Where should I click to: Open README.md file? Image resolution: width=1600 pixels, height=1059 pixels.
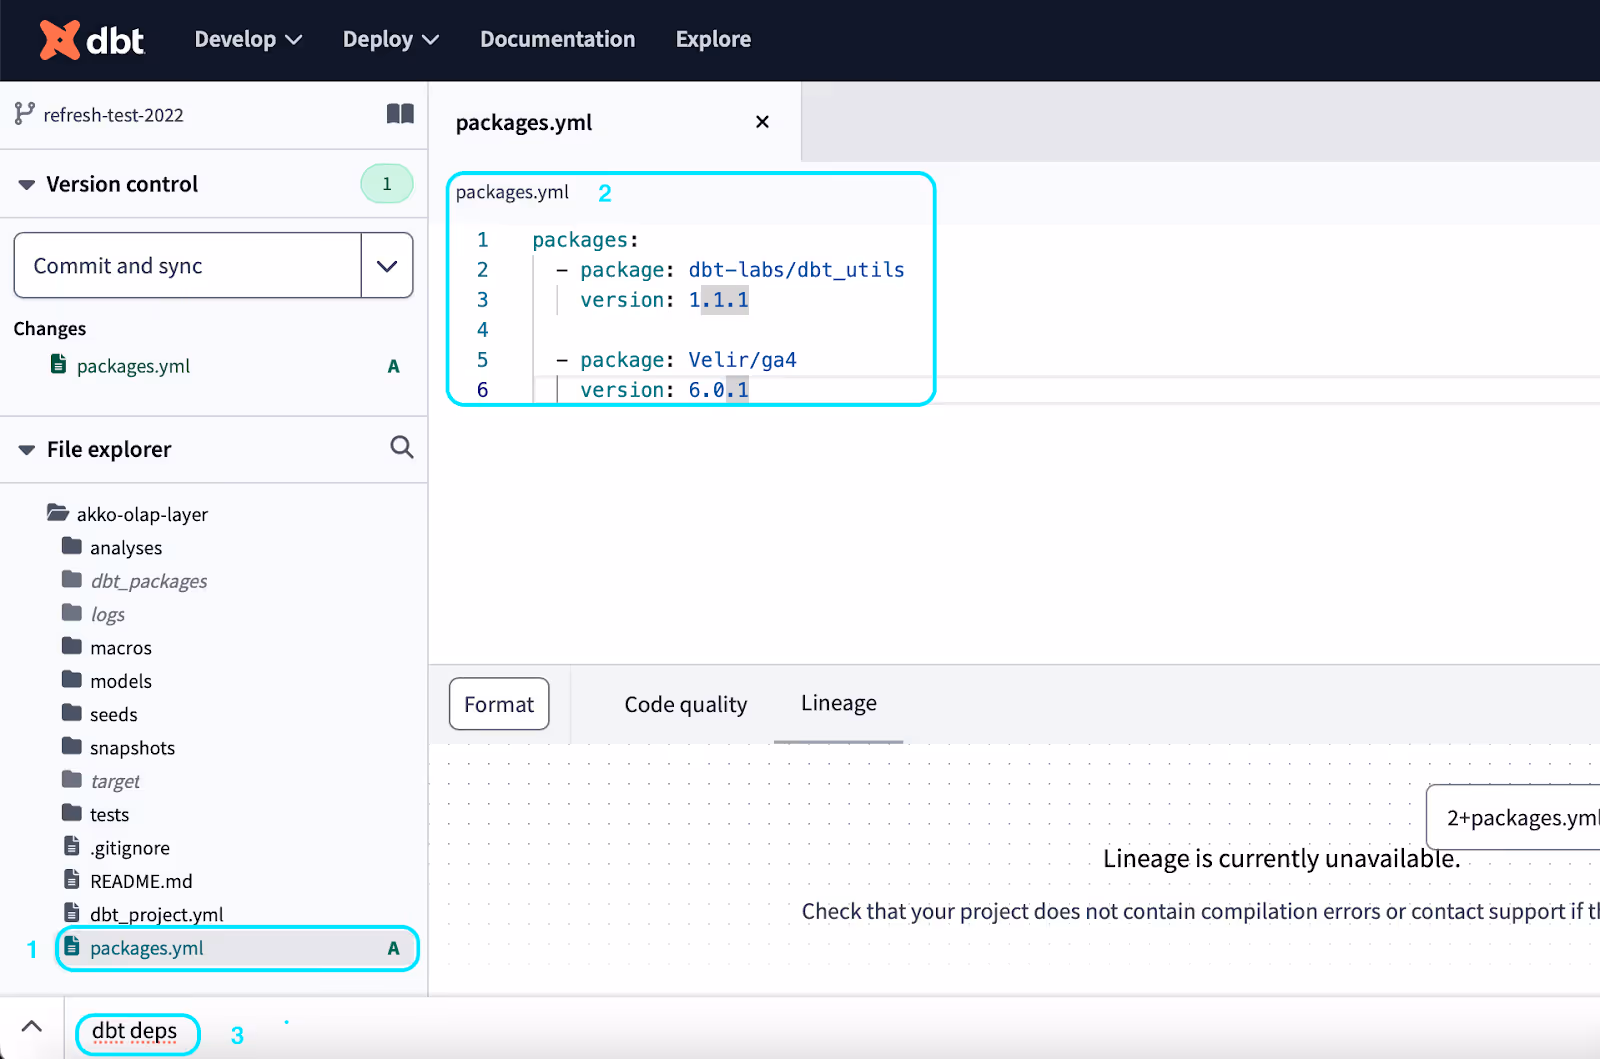[141, 881]
